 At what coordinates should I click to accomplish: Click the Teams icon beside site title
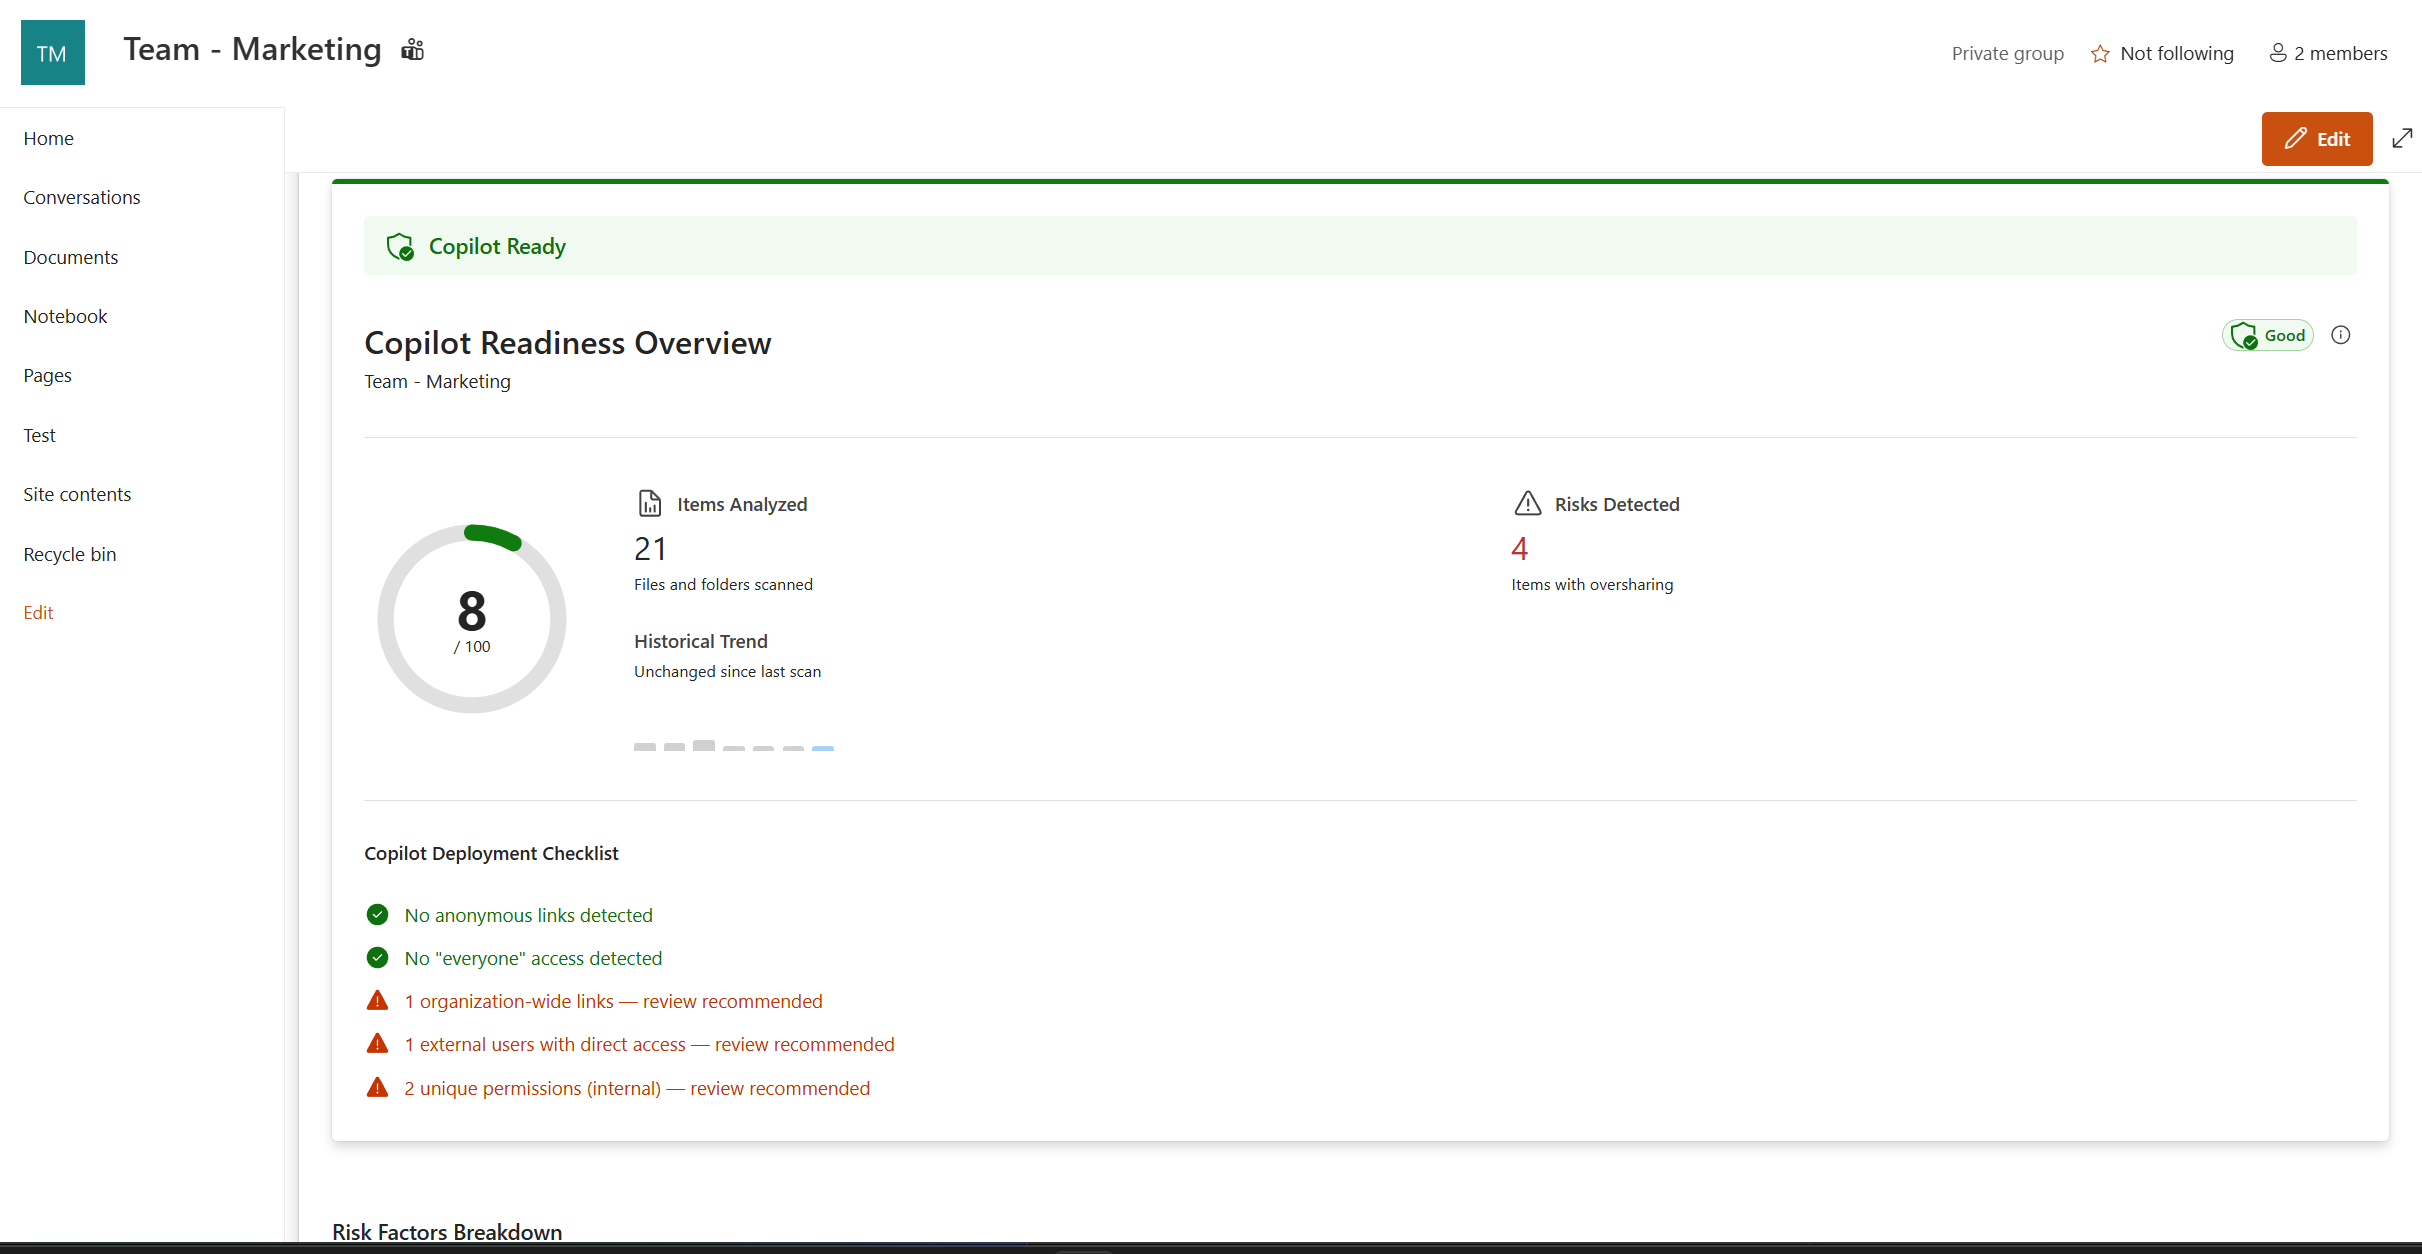(412, 50)
